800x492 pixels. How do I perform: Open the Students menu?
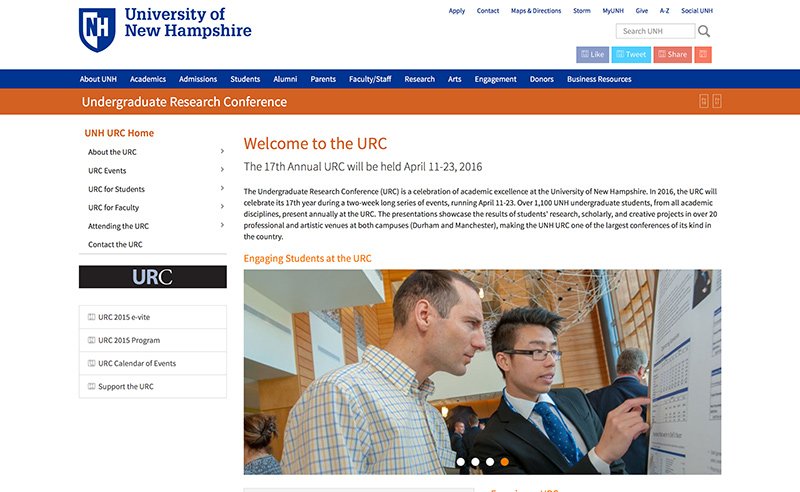click(x=245, y=79)
